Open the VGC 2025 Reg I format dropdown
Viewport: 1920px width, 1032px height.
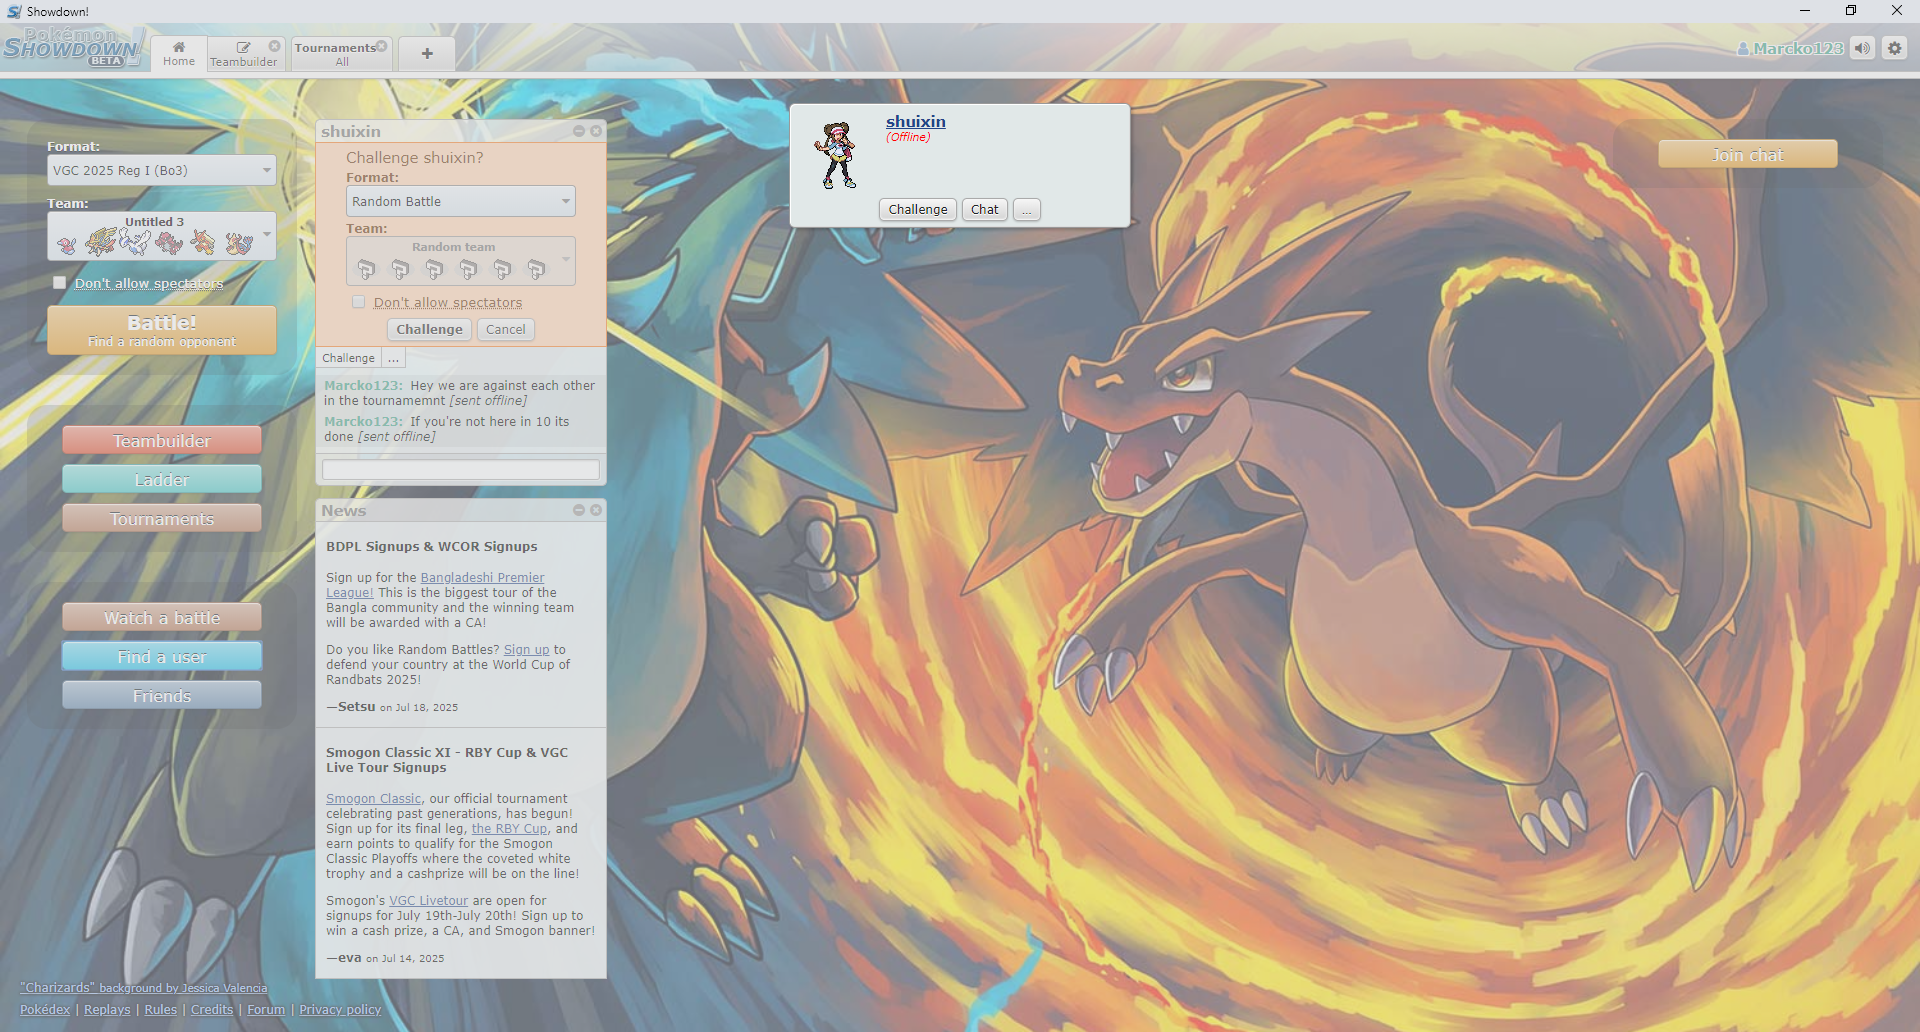(162, 170)
